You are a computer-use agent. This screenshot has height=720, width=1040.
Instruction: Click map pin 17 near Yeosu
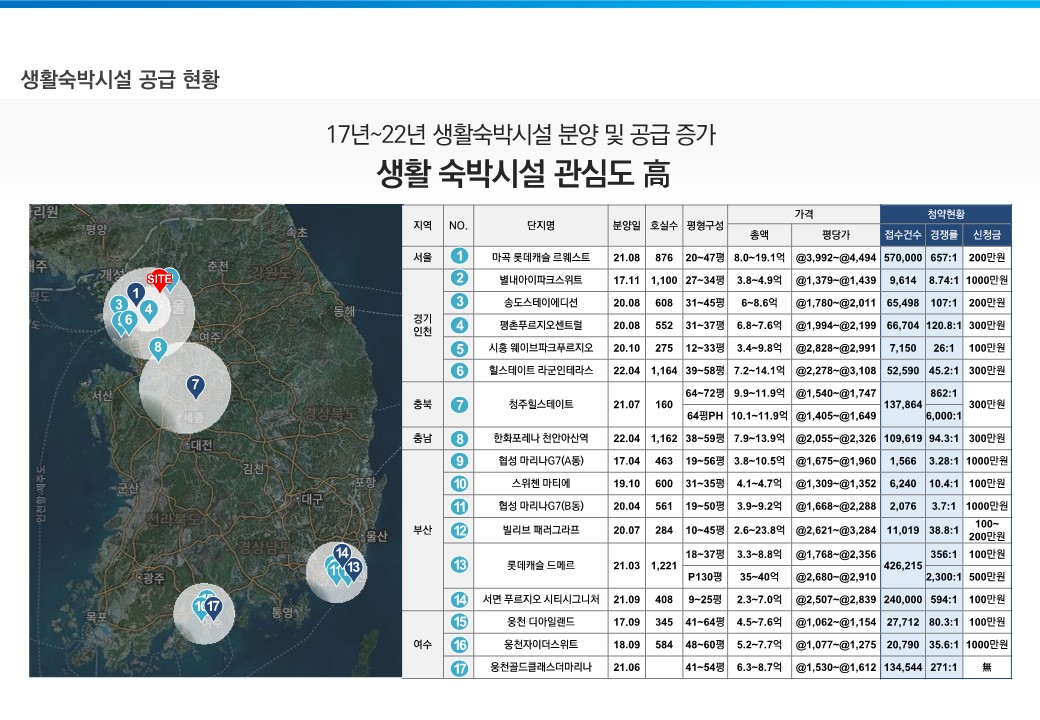pos(212,605)
